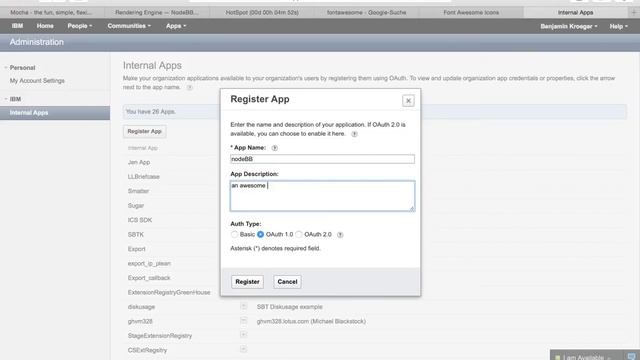Click the Cancel button in dialog

click(x=287, y=282)
